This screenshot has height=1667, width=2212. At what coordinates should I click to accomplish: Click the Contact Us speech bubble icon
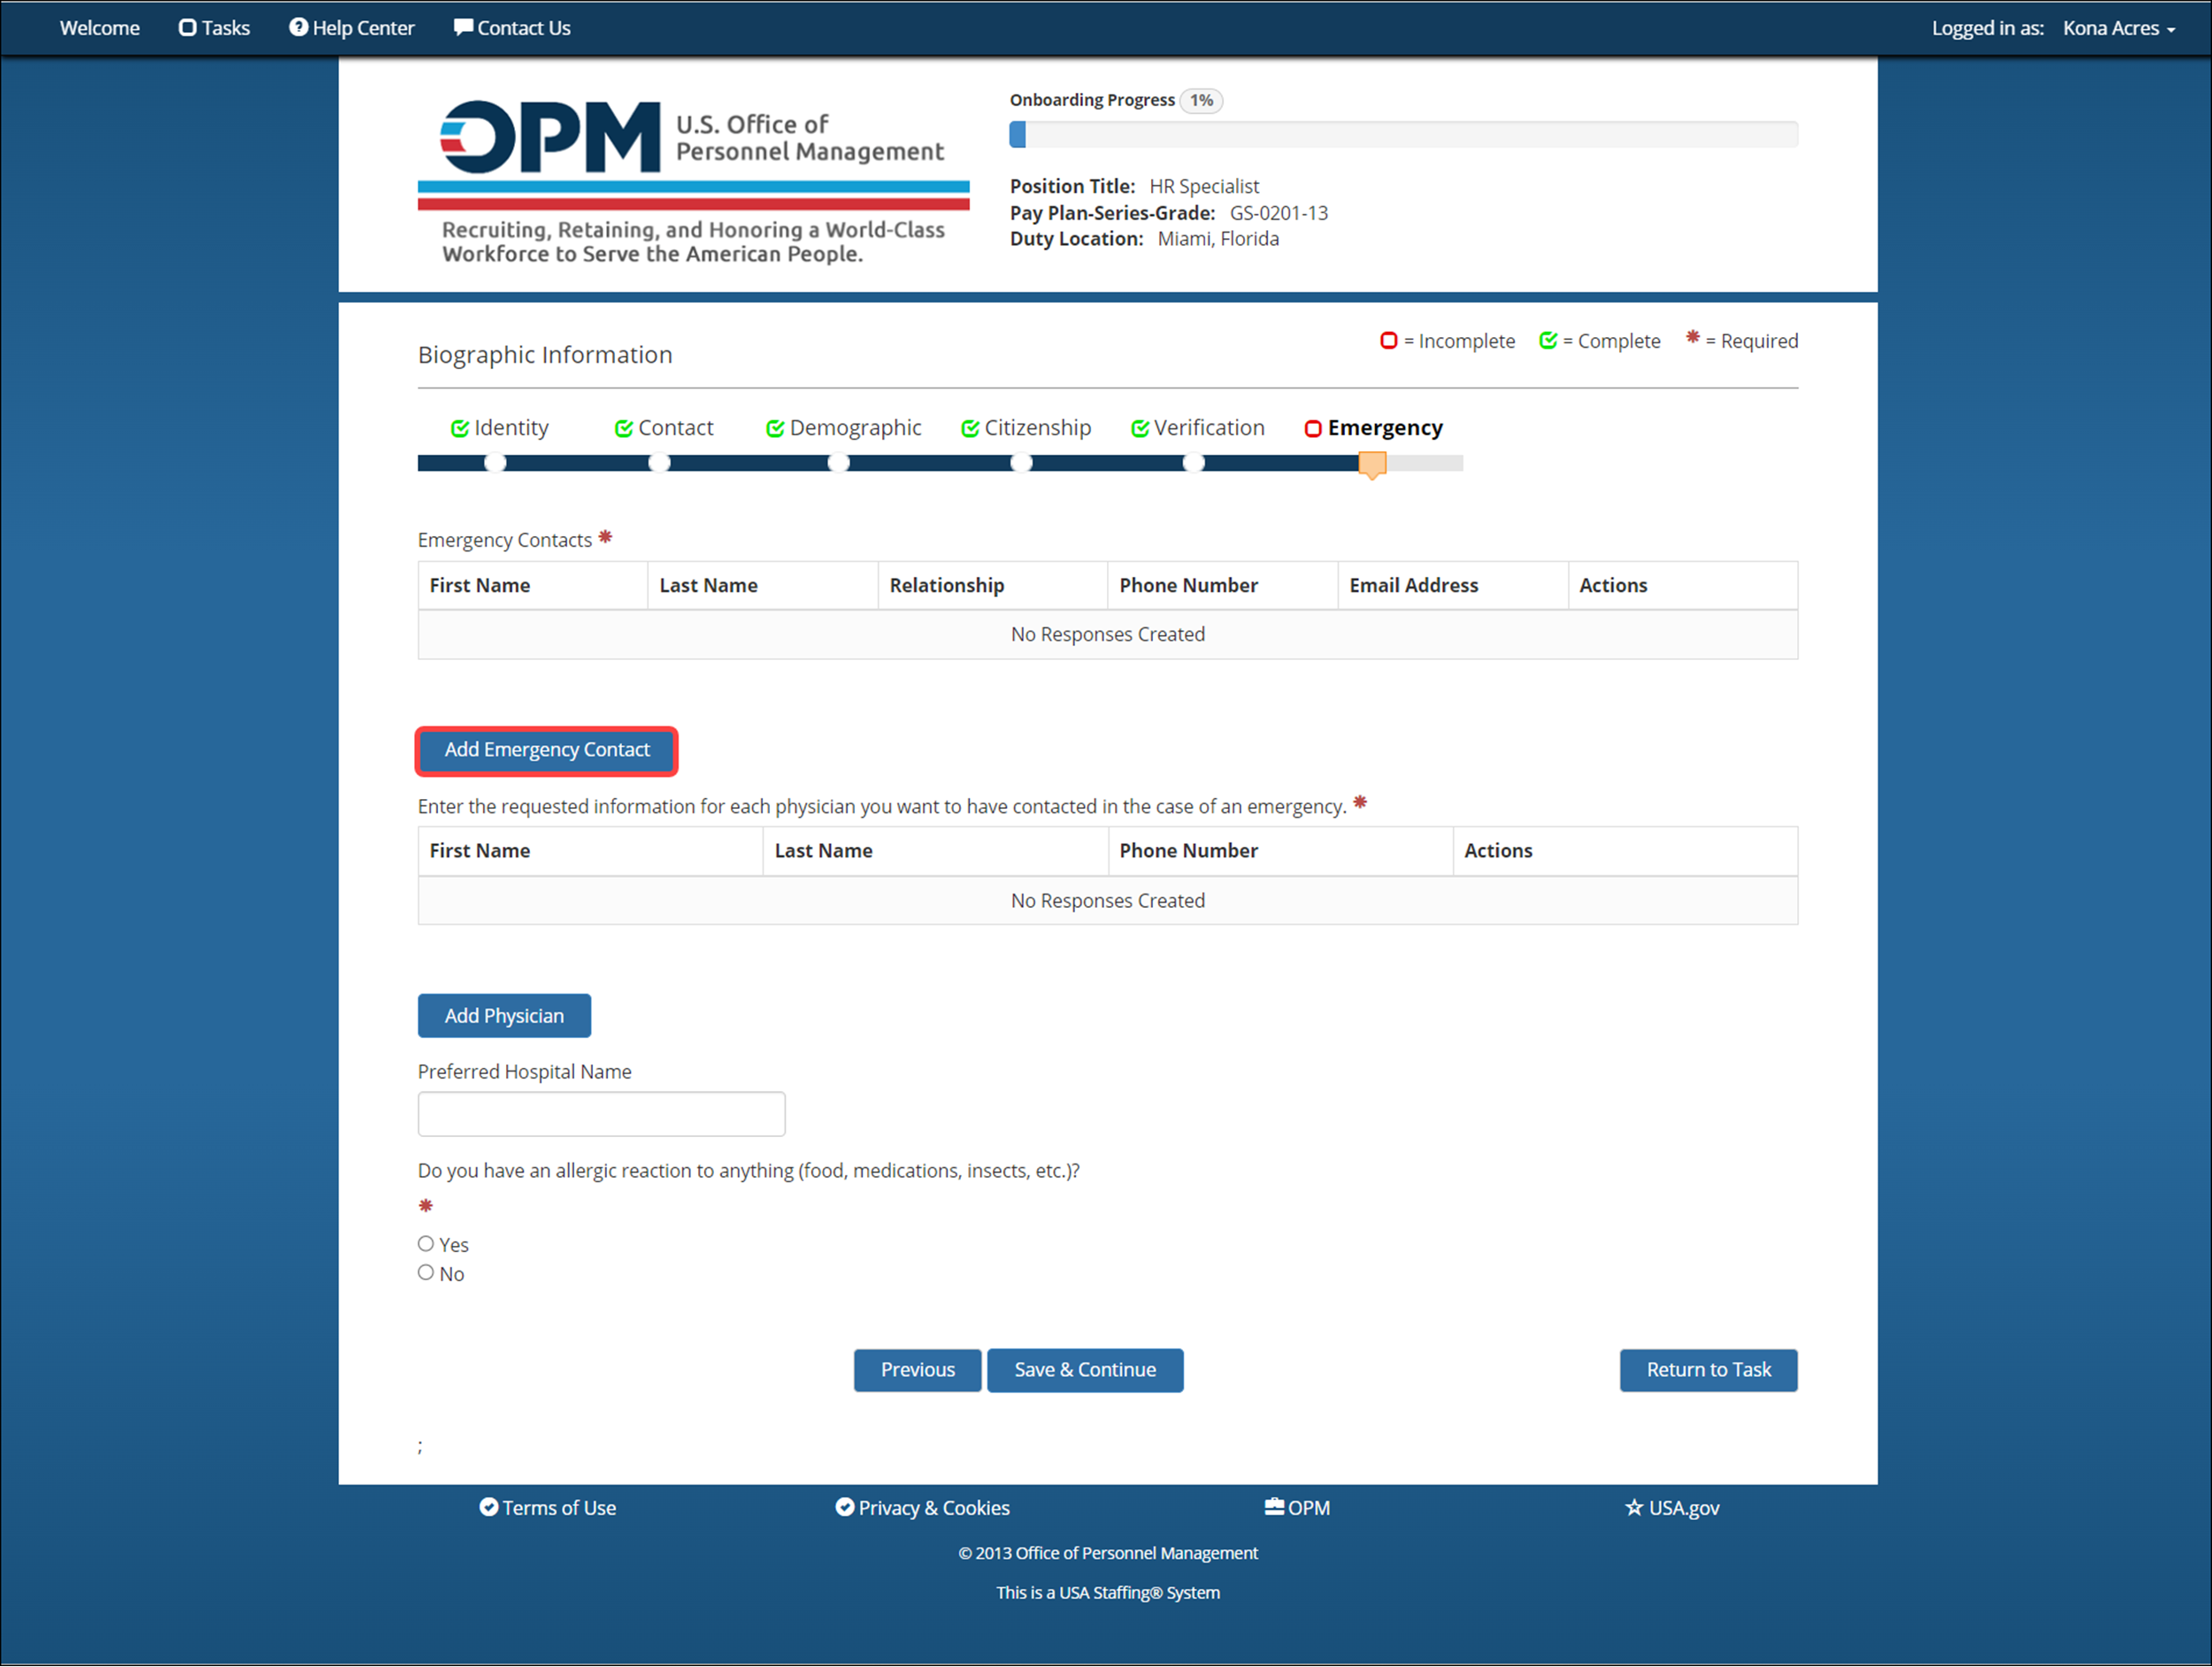point(463,28)
